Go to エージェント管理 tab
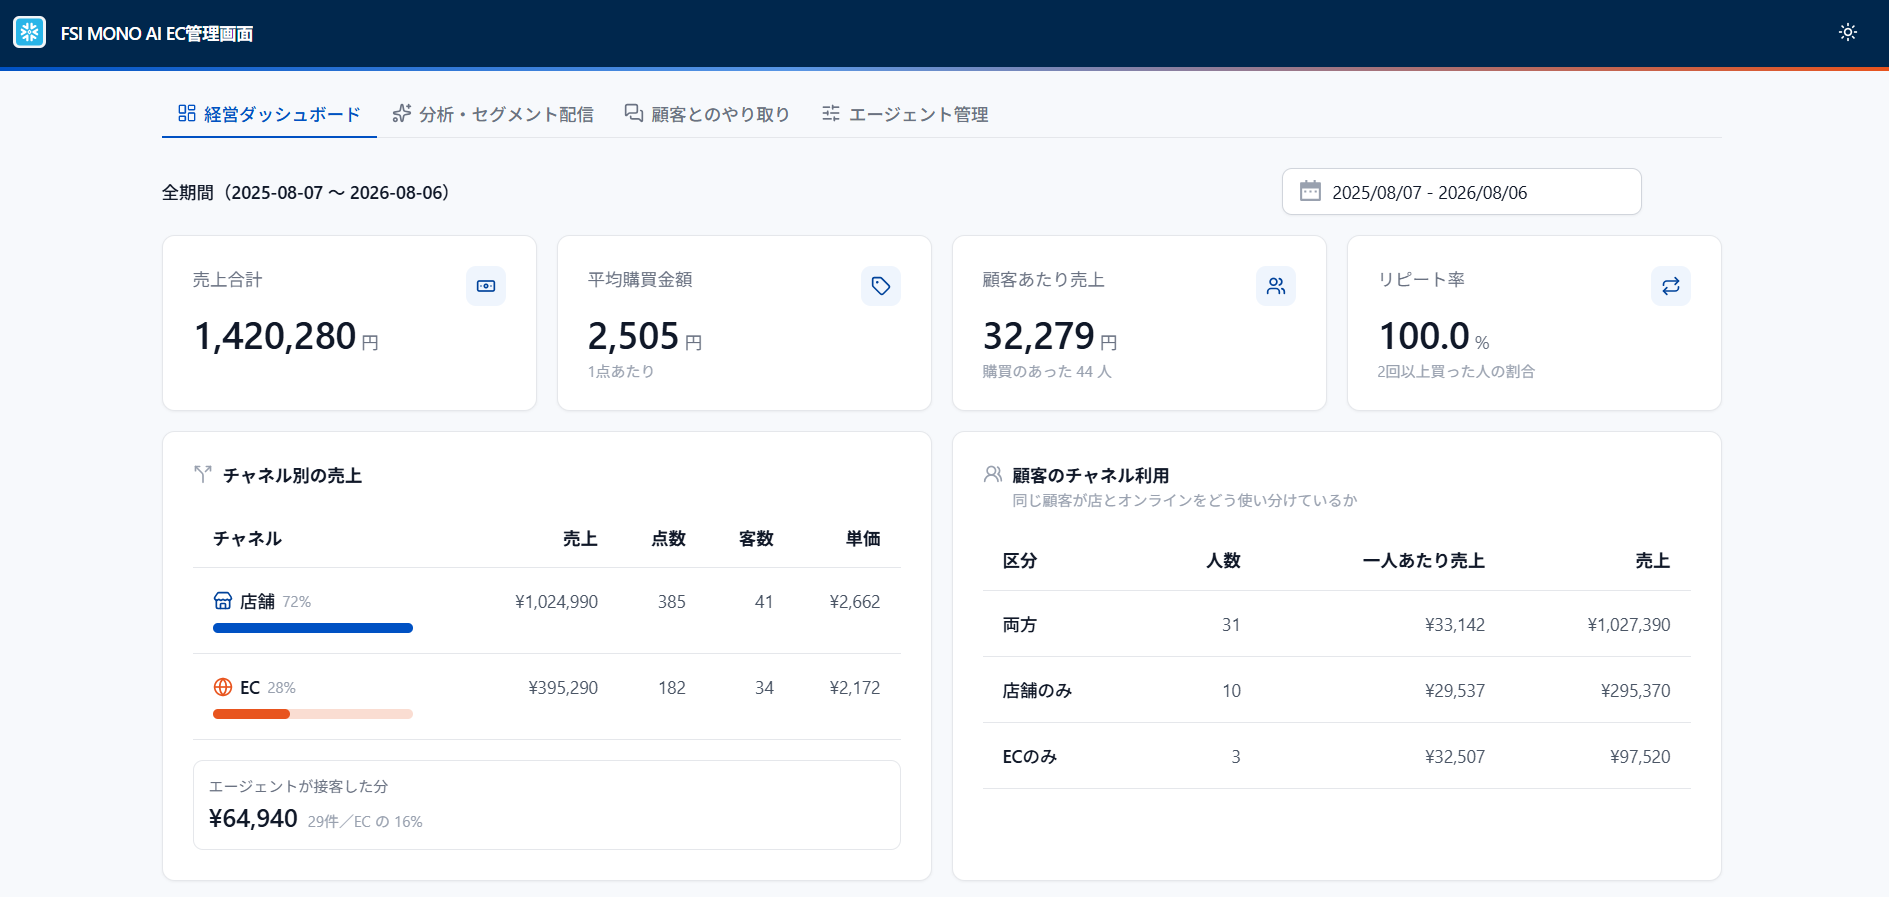 click(904, 114)
